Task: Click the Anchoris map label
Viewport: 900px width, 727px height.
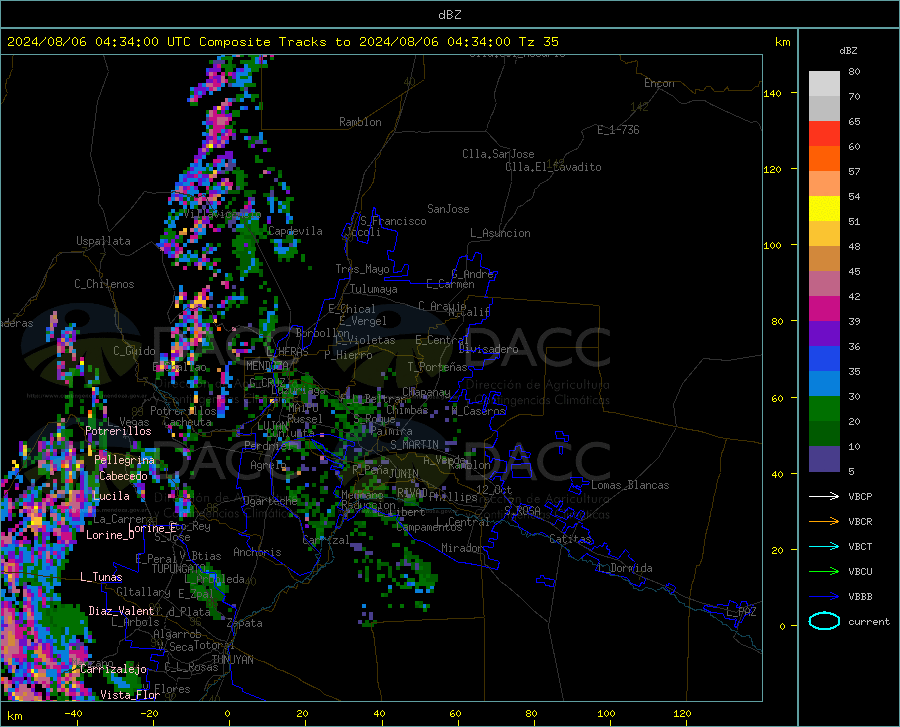Action: click(x=257, y=552)
